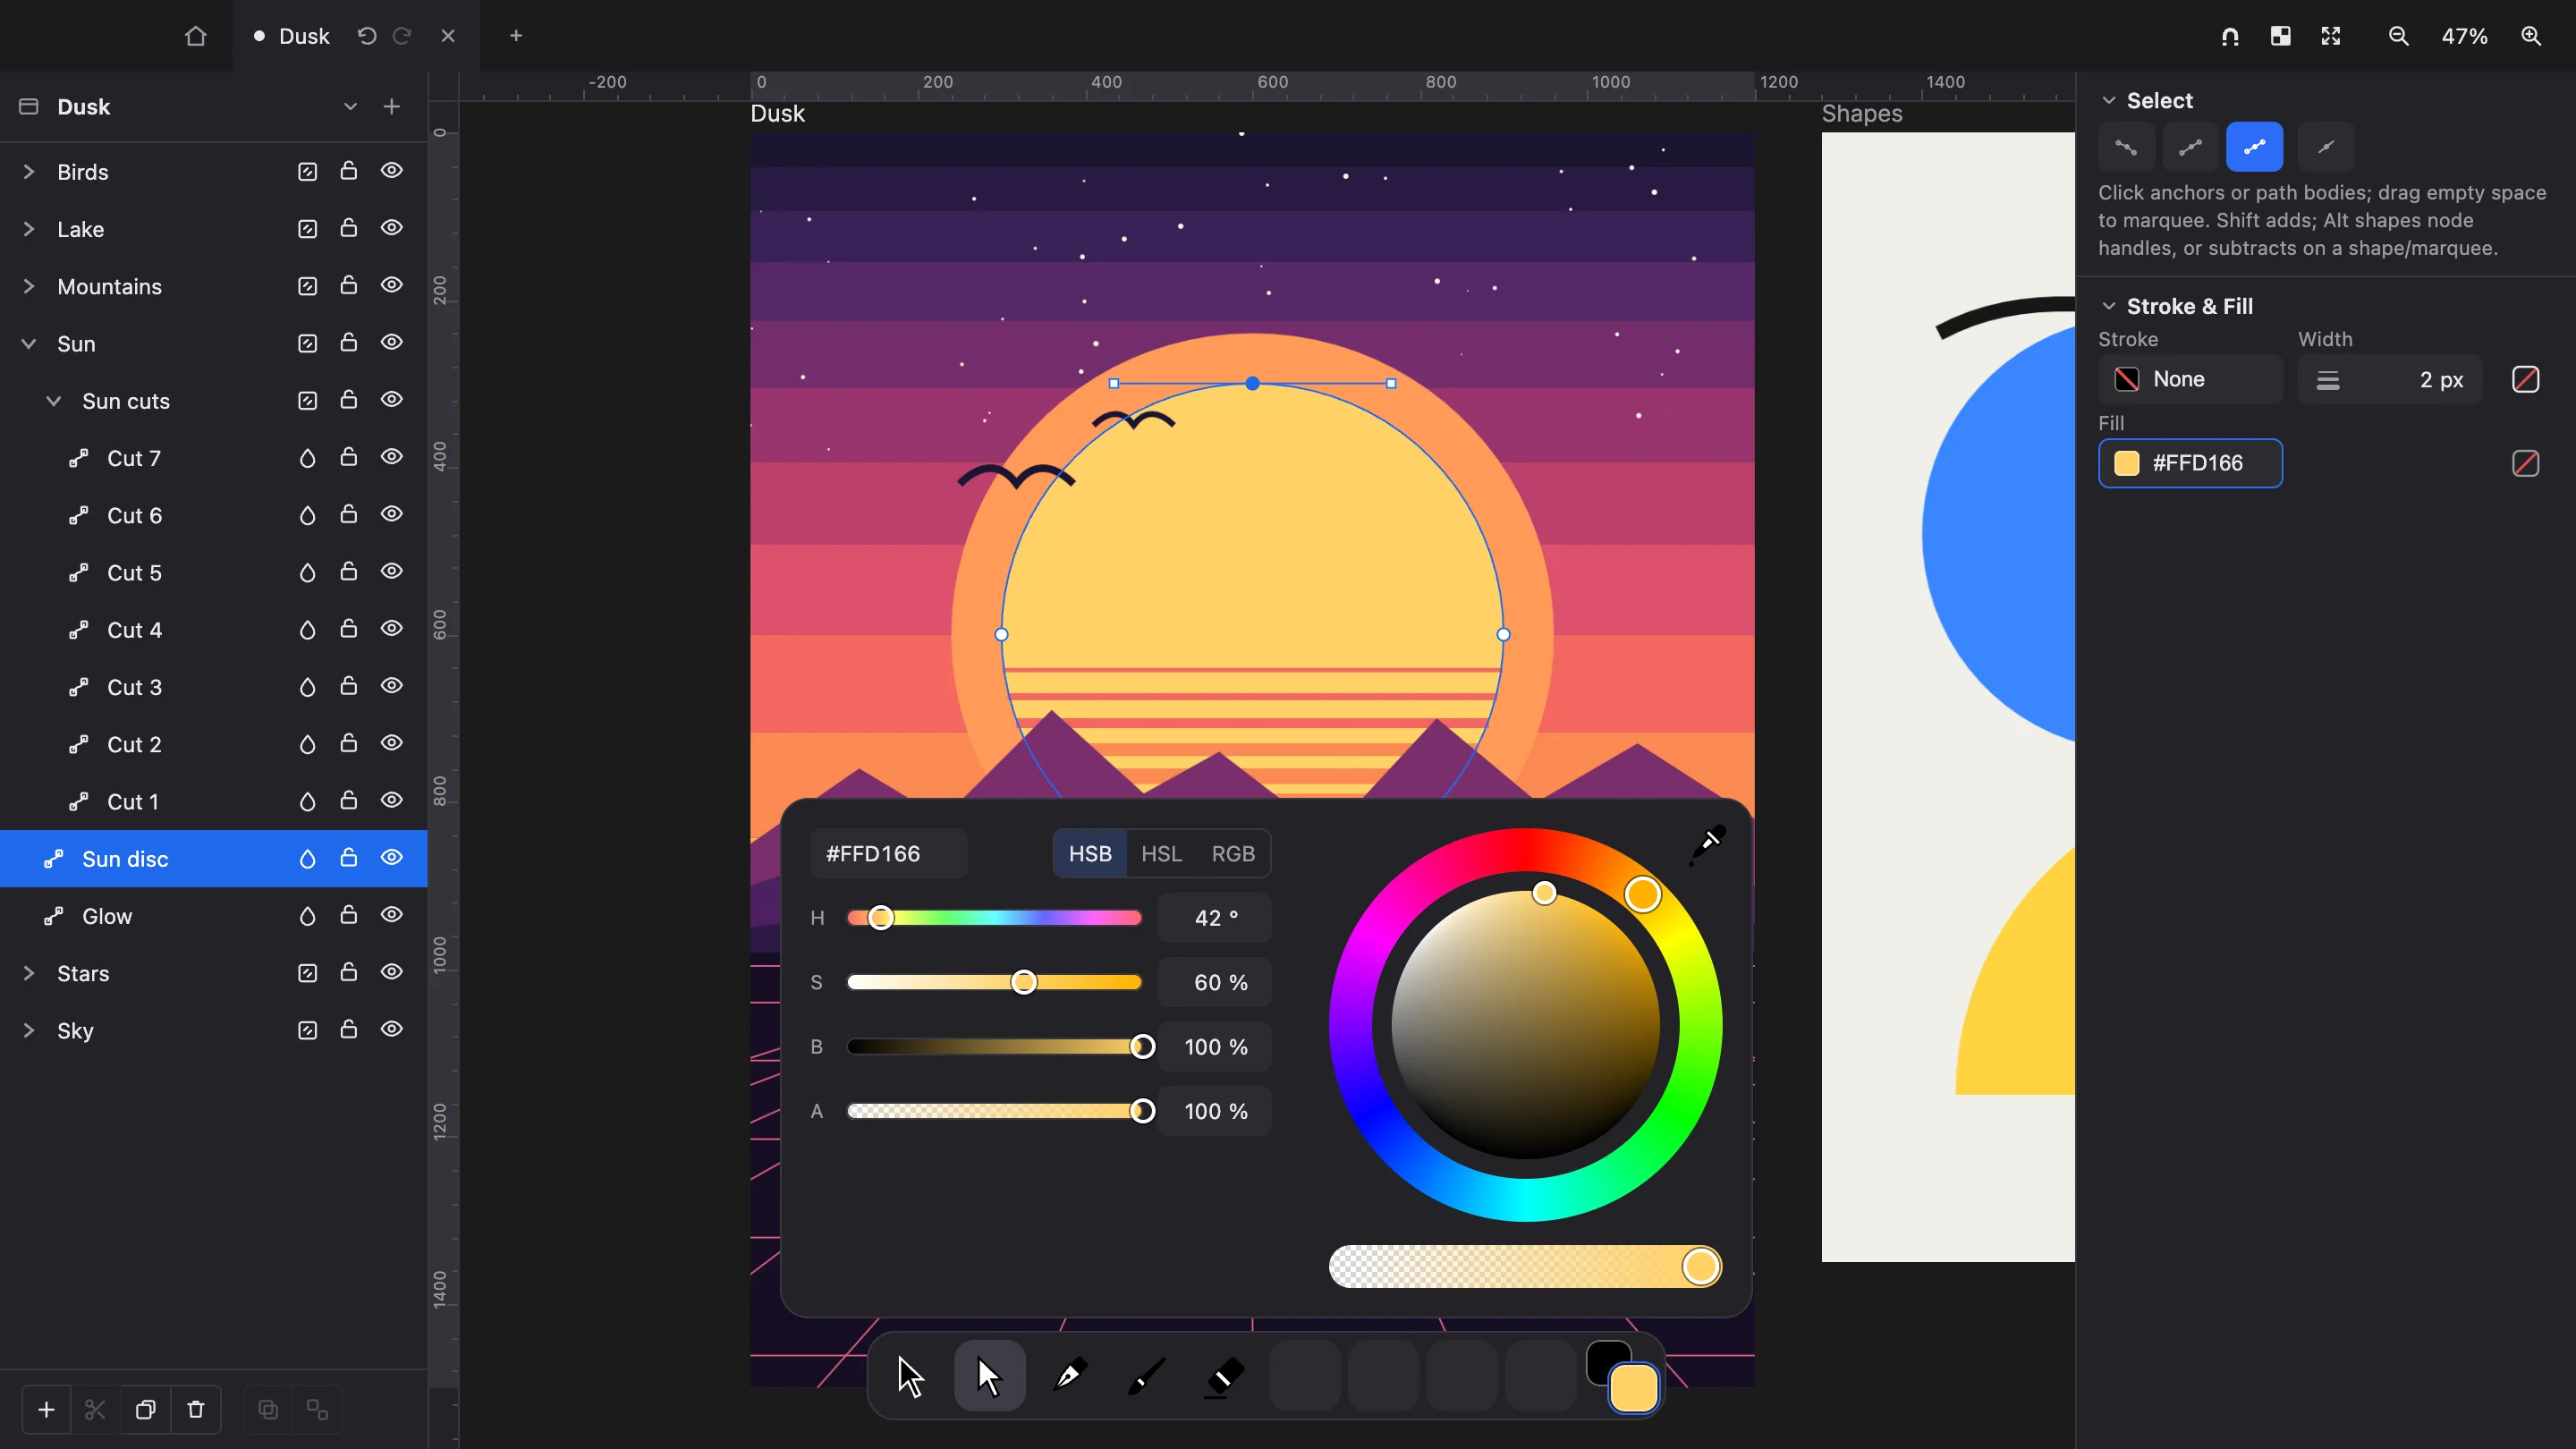Toggle lock on Sun disc layer

coord(348,858)
